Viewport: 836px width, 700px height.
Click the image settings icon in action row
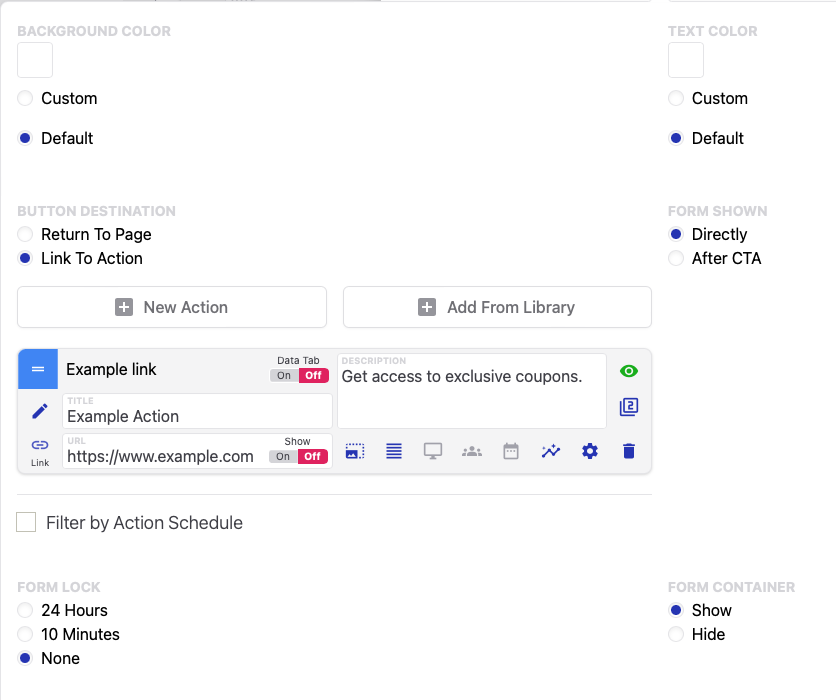[355, 451]
